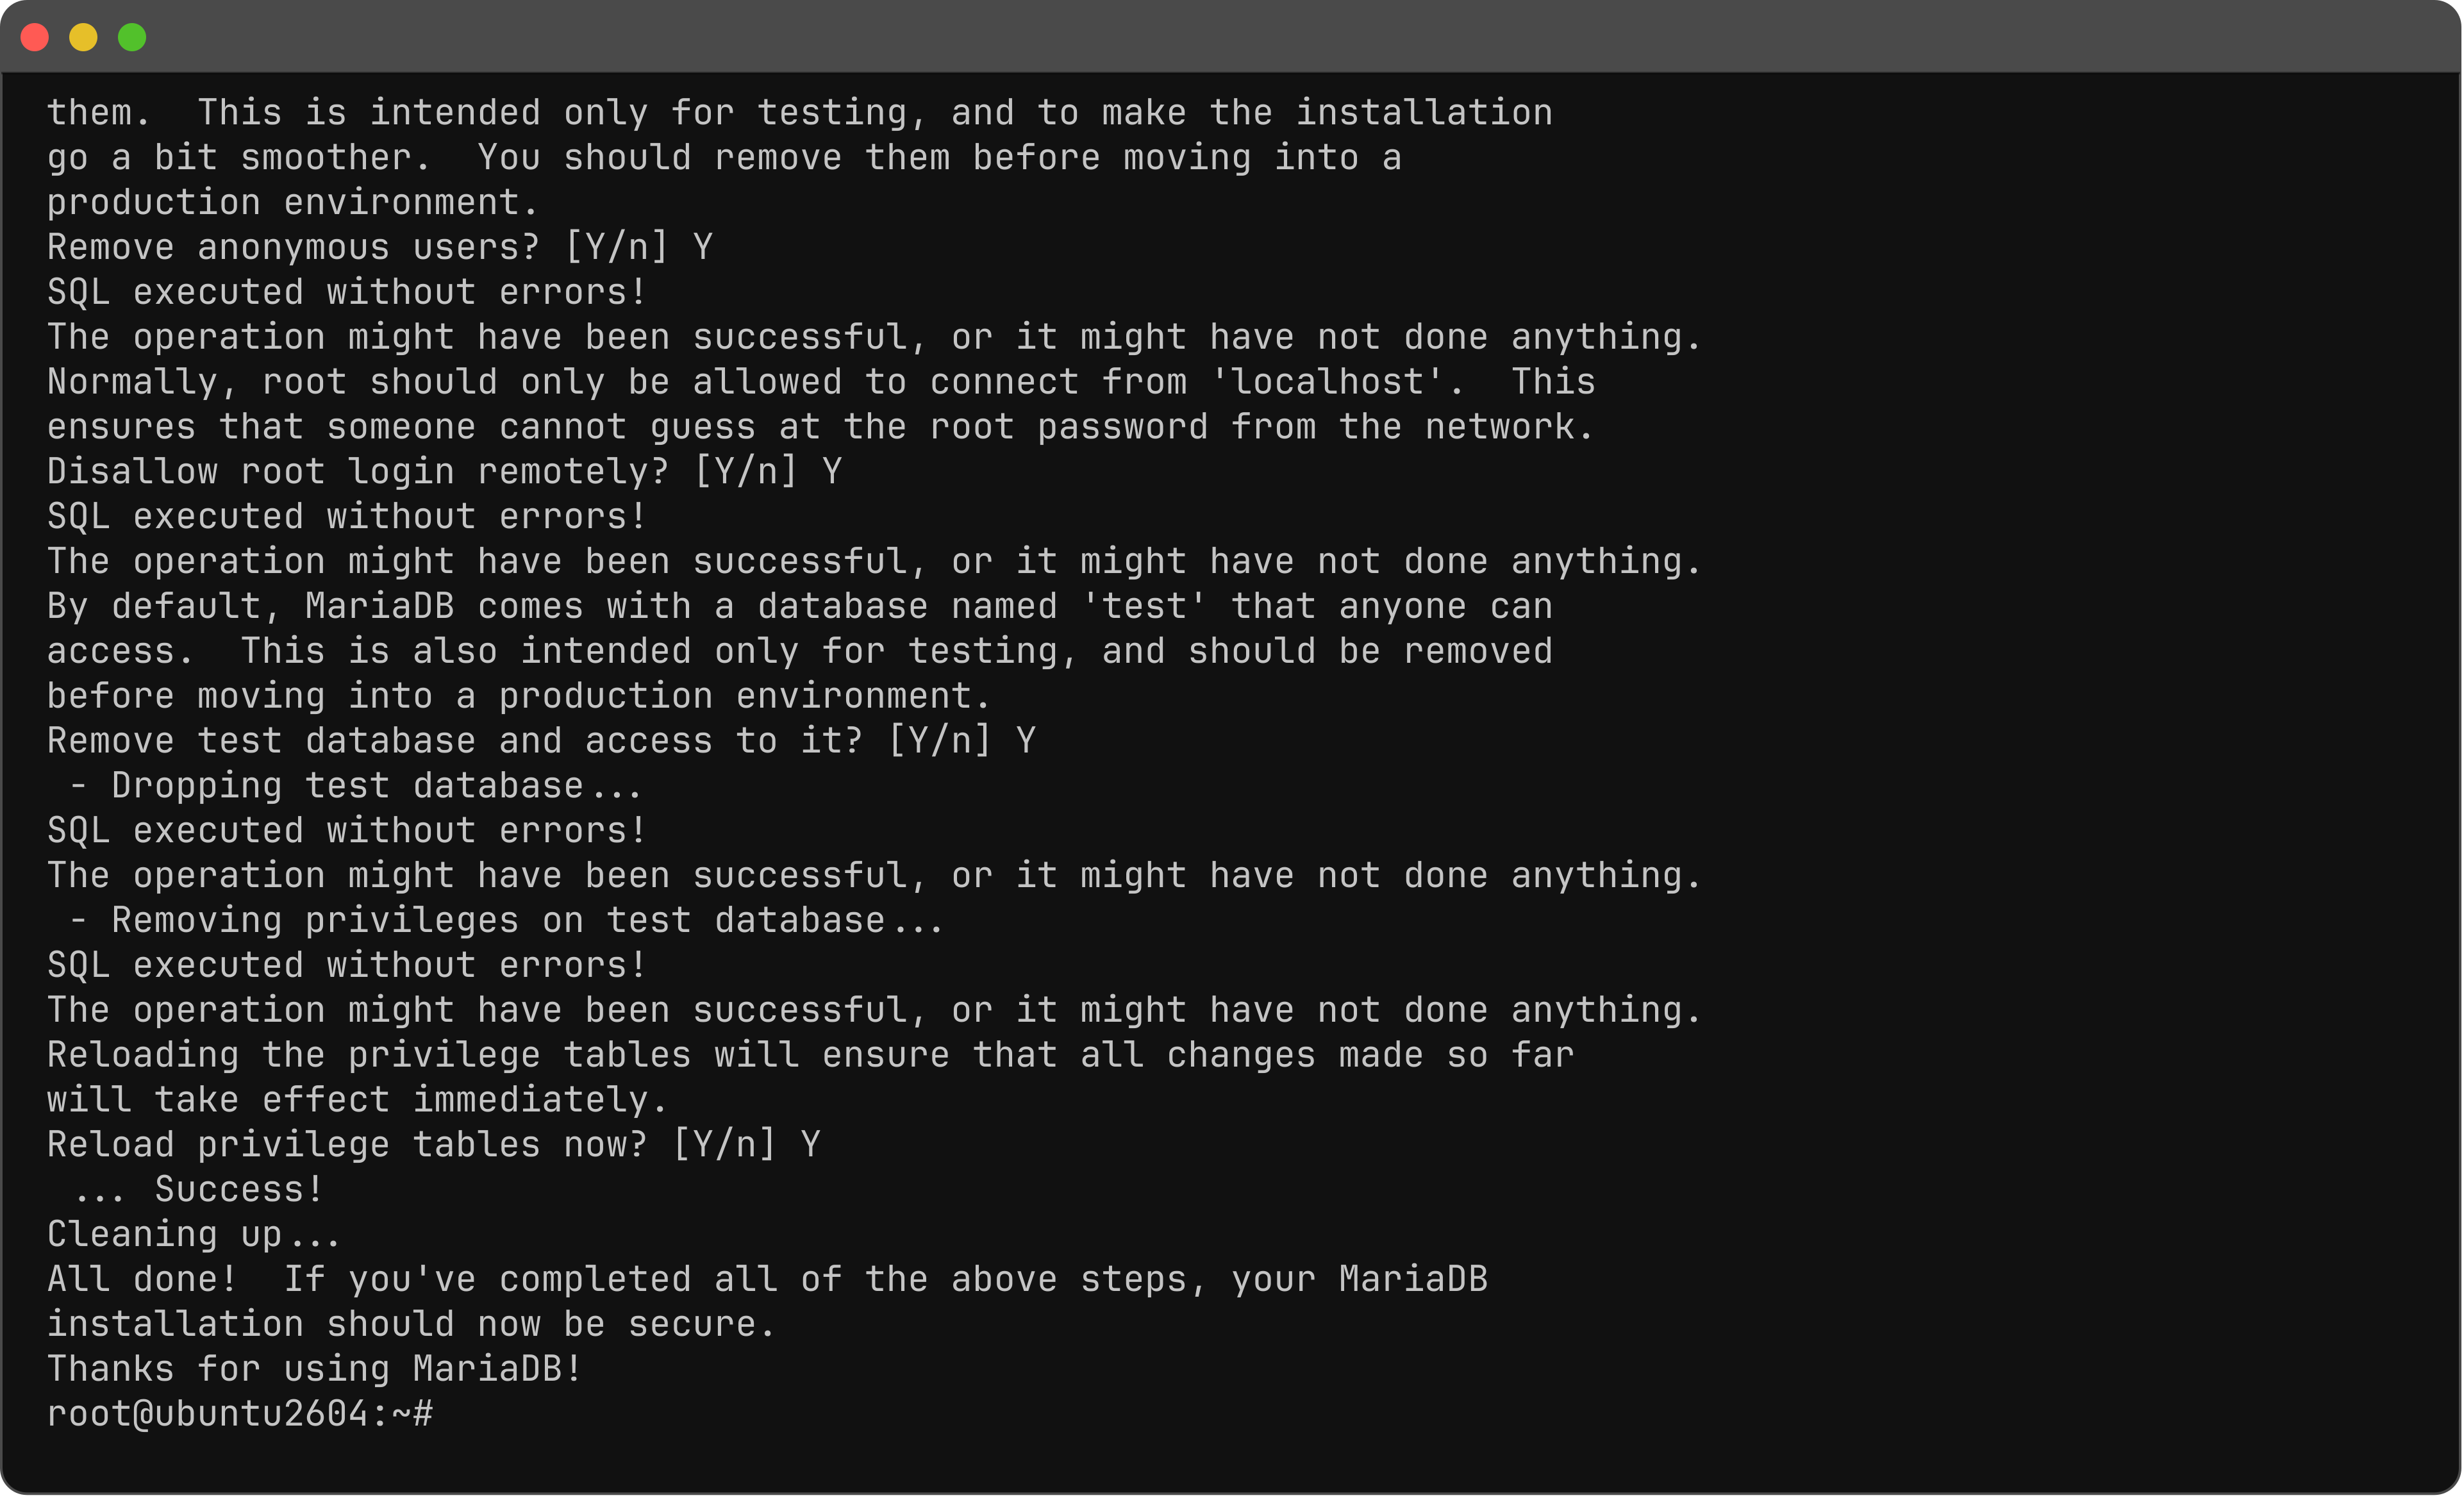Click the red close window button
The height and width of the screenshot is (1498, 2464).
point(35,37)
